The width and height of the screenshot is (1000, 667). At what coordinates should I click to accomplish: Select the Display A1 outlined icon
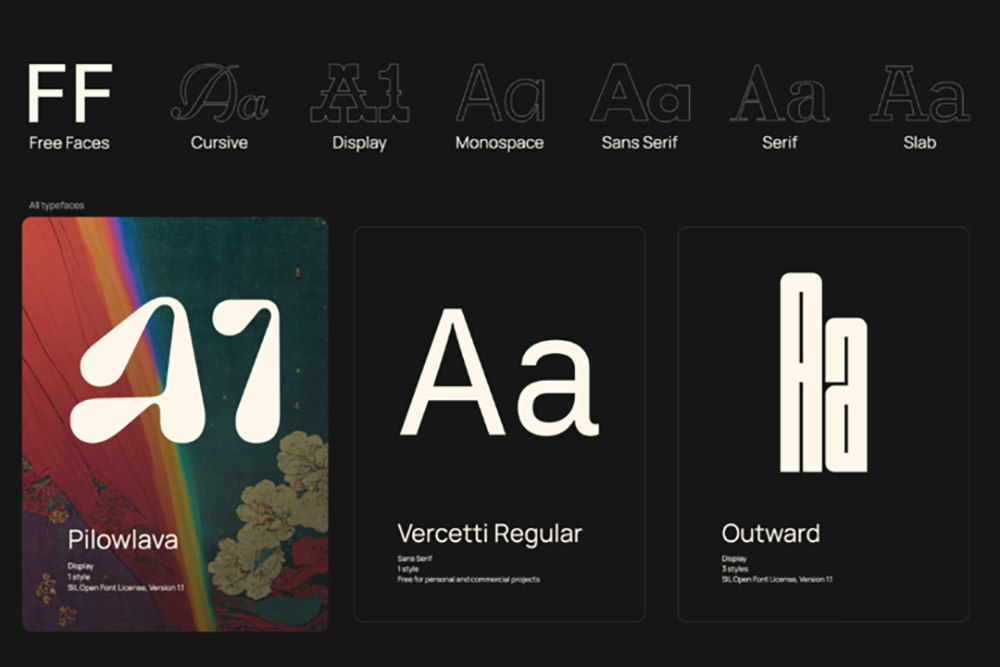pos(360,92)
